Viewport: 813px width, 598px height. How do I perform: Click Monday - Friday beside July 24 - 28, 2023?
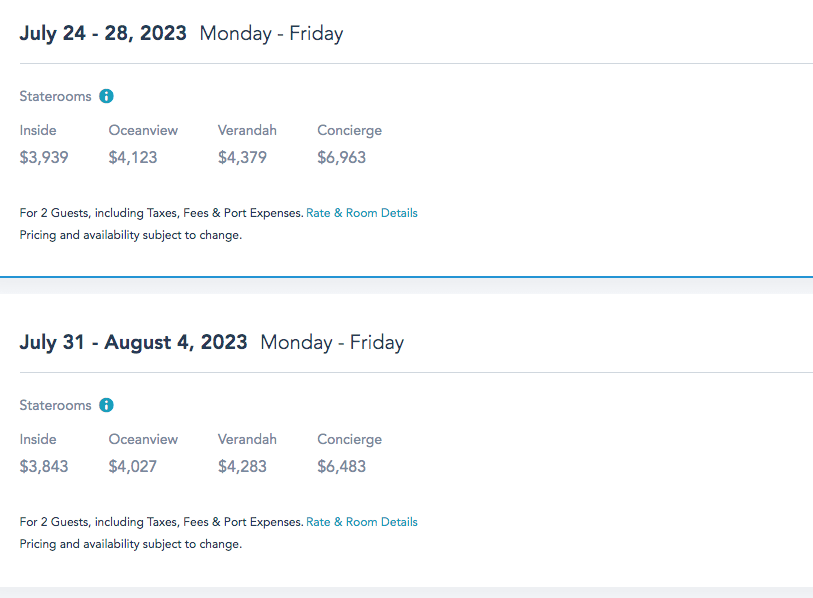271,33
